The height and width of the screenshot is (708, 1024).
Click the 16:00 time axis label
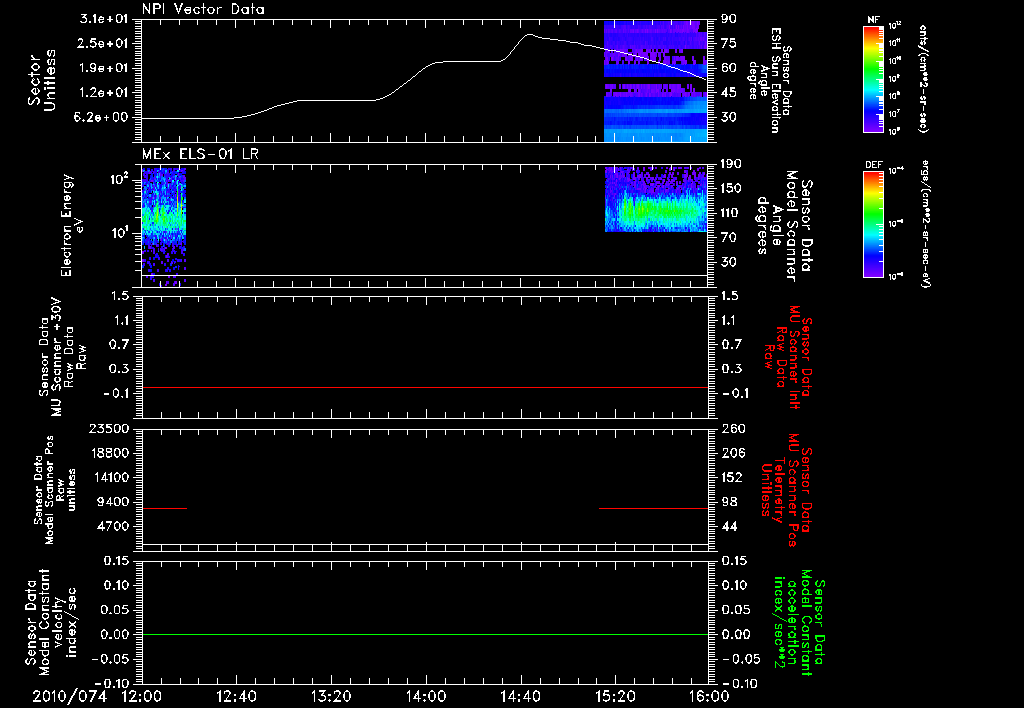coord(709,696)
